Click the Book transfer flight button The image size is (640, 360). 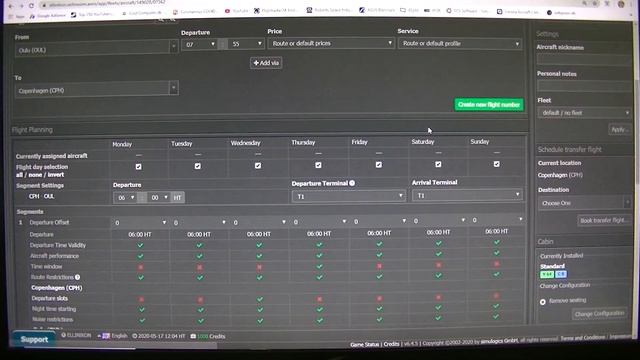604,220
